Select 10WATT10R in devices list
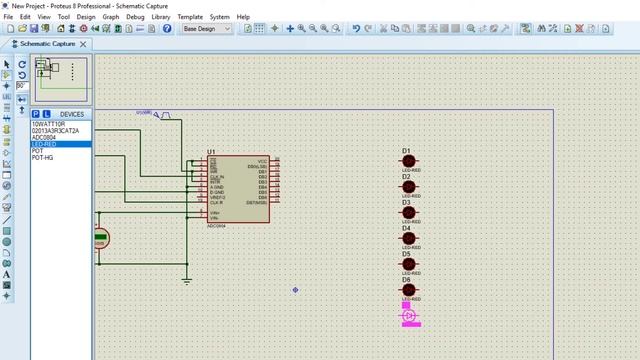The image size is (640, 360). pos(61,124)
